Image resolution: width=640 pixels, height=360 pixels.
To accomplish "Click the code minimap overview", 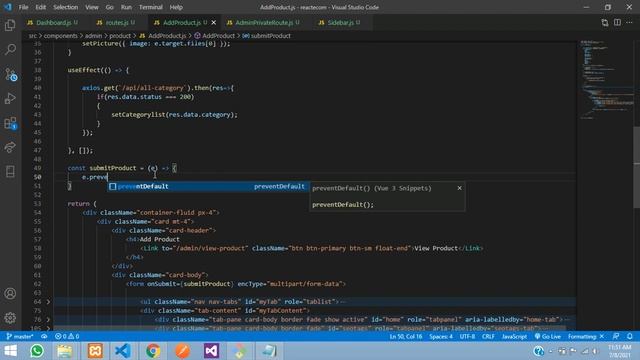I will (605, 80).
